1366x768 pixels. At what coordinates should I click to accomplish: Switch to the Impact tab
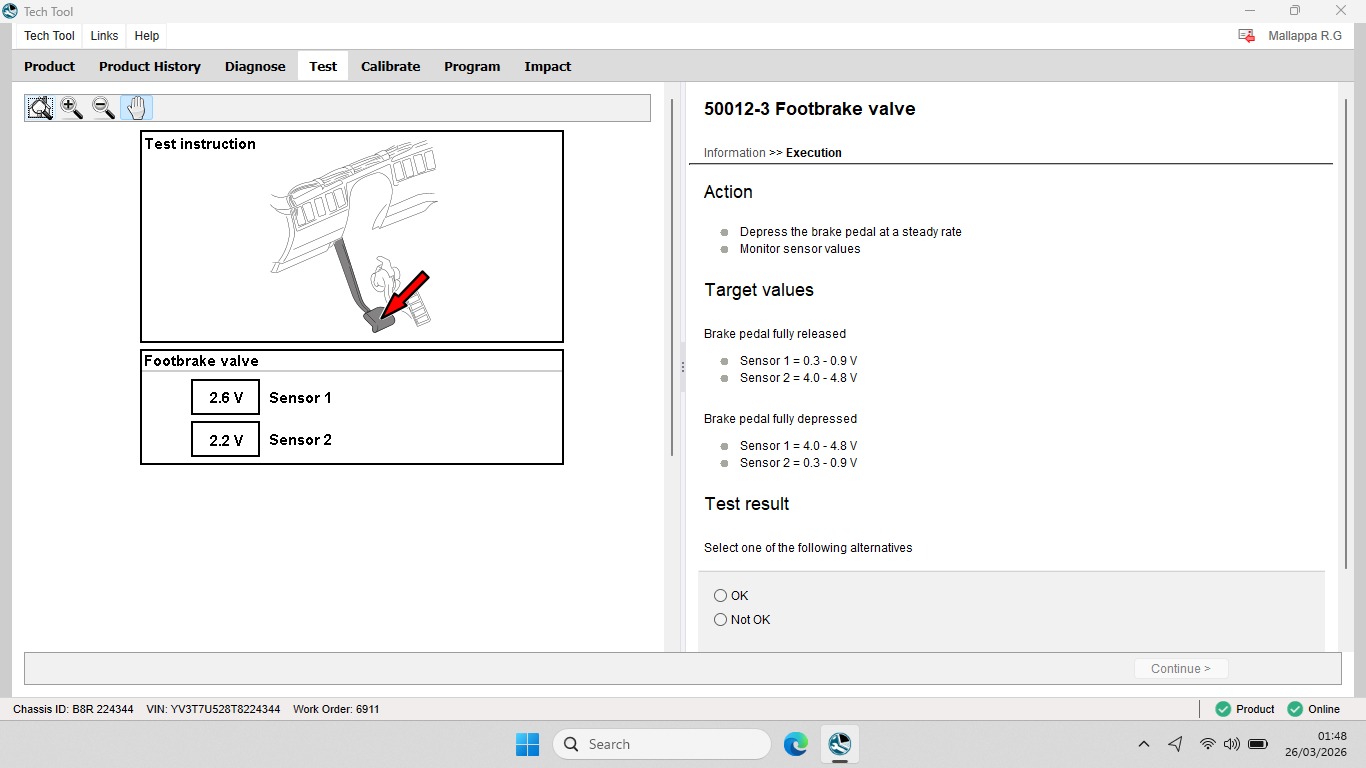(x=548, y=66)
